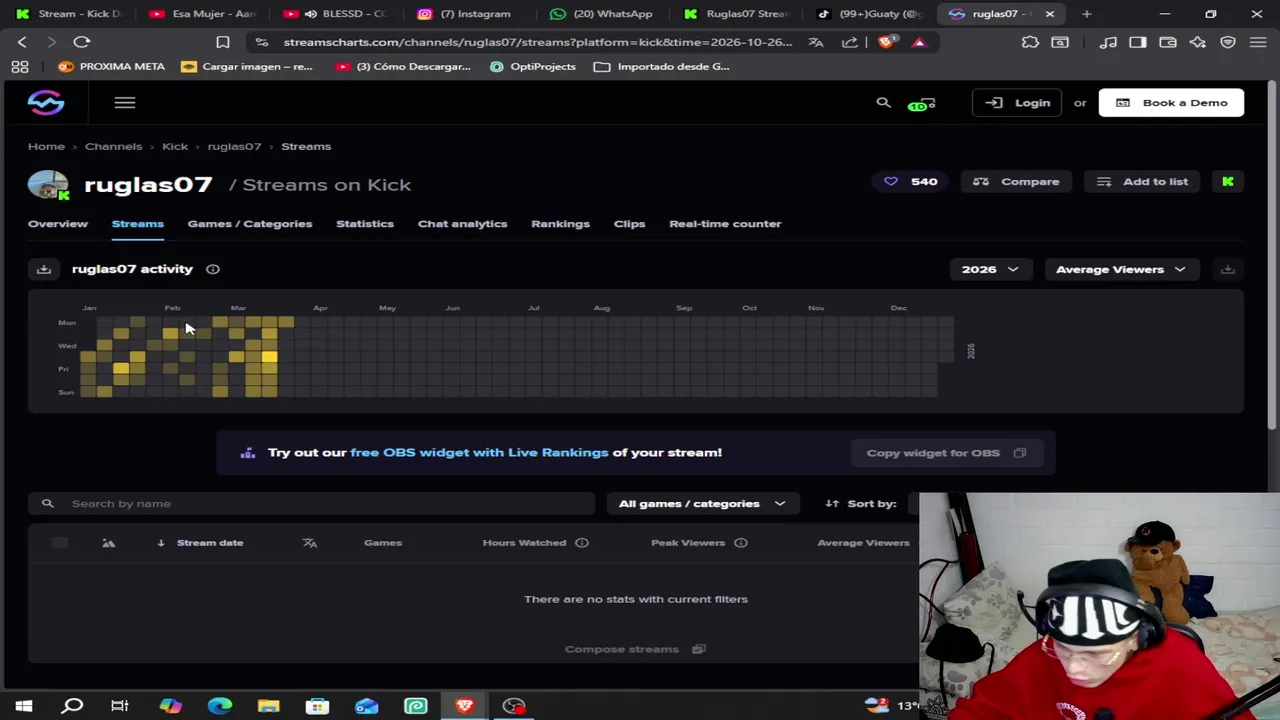Open browser extensions puzzle icon
The width and height of the screenshot is (1280, 720).
[1030, 42]
